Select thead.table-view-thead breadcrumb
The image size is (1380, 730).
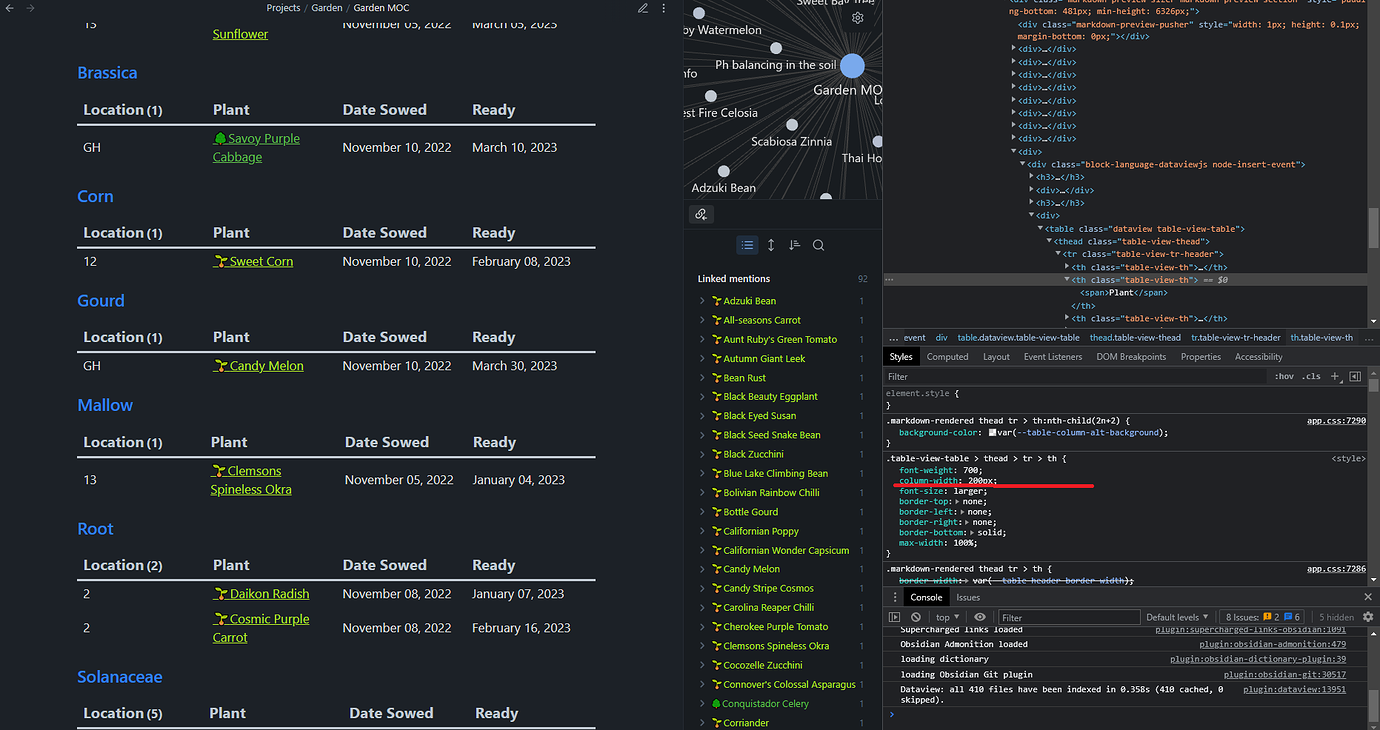pos(1135,338)
